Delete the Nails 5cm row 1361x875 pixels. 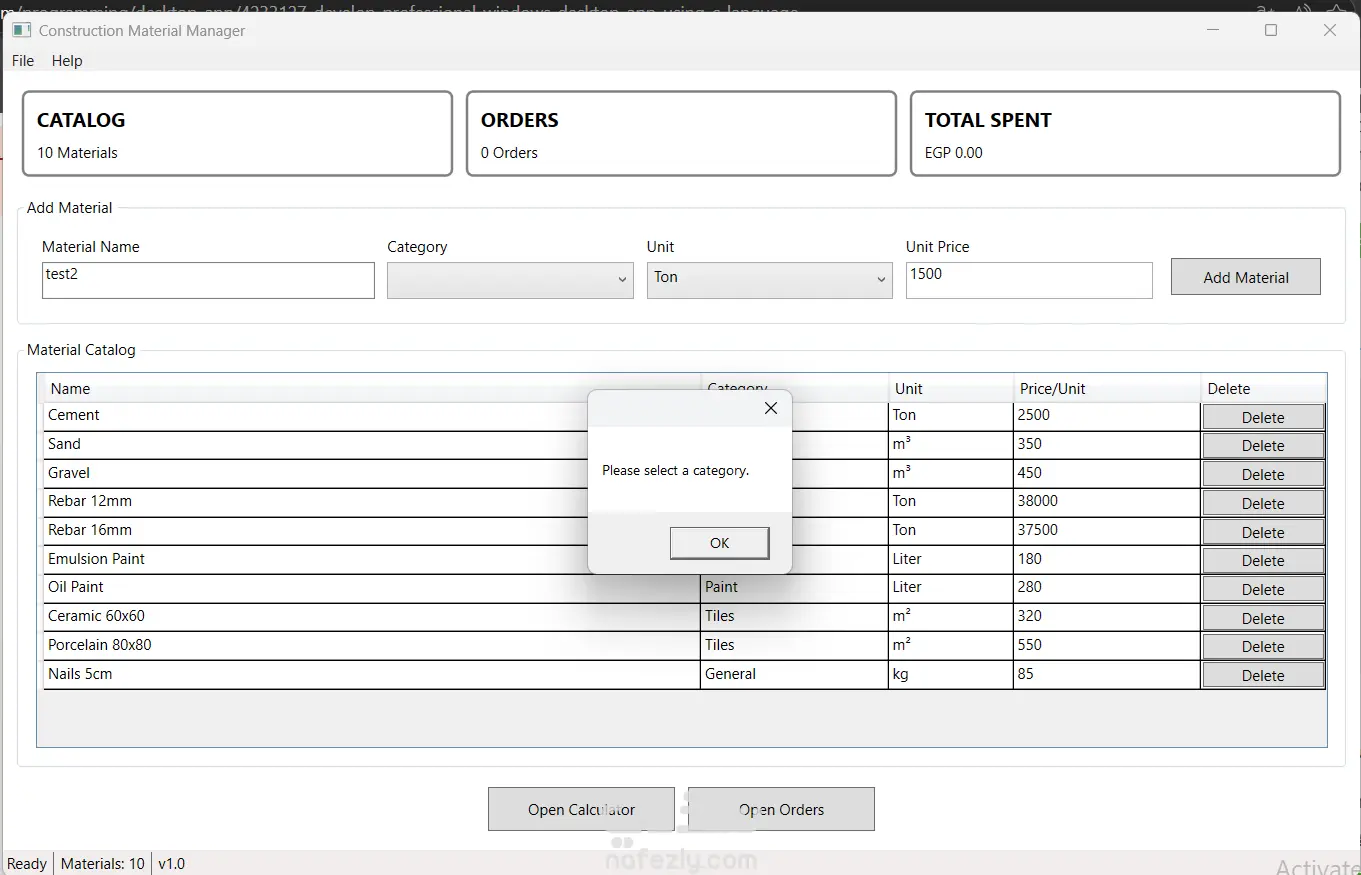pos(1263,675)
